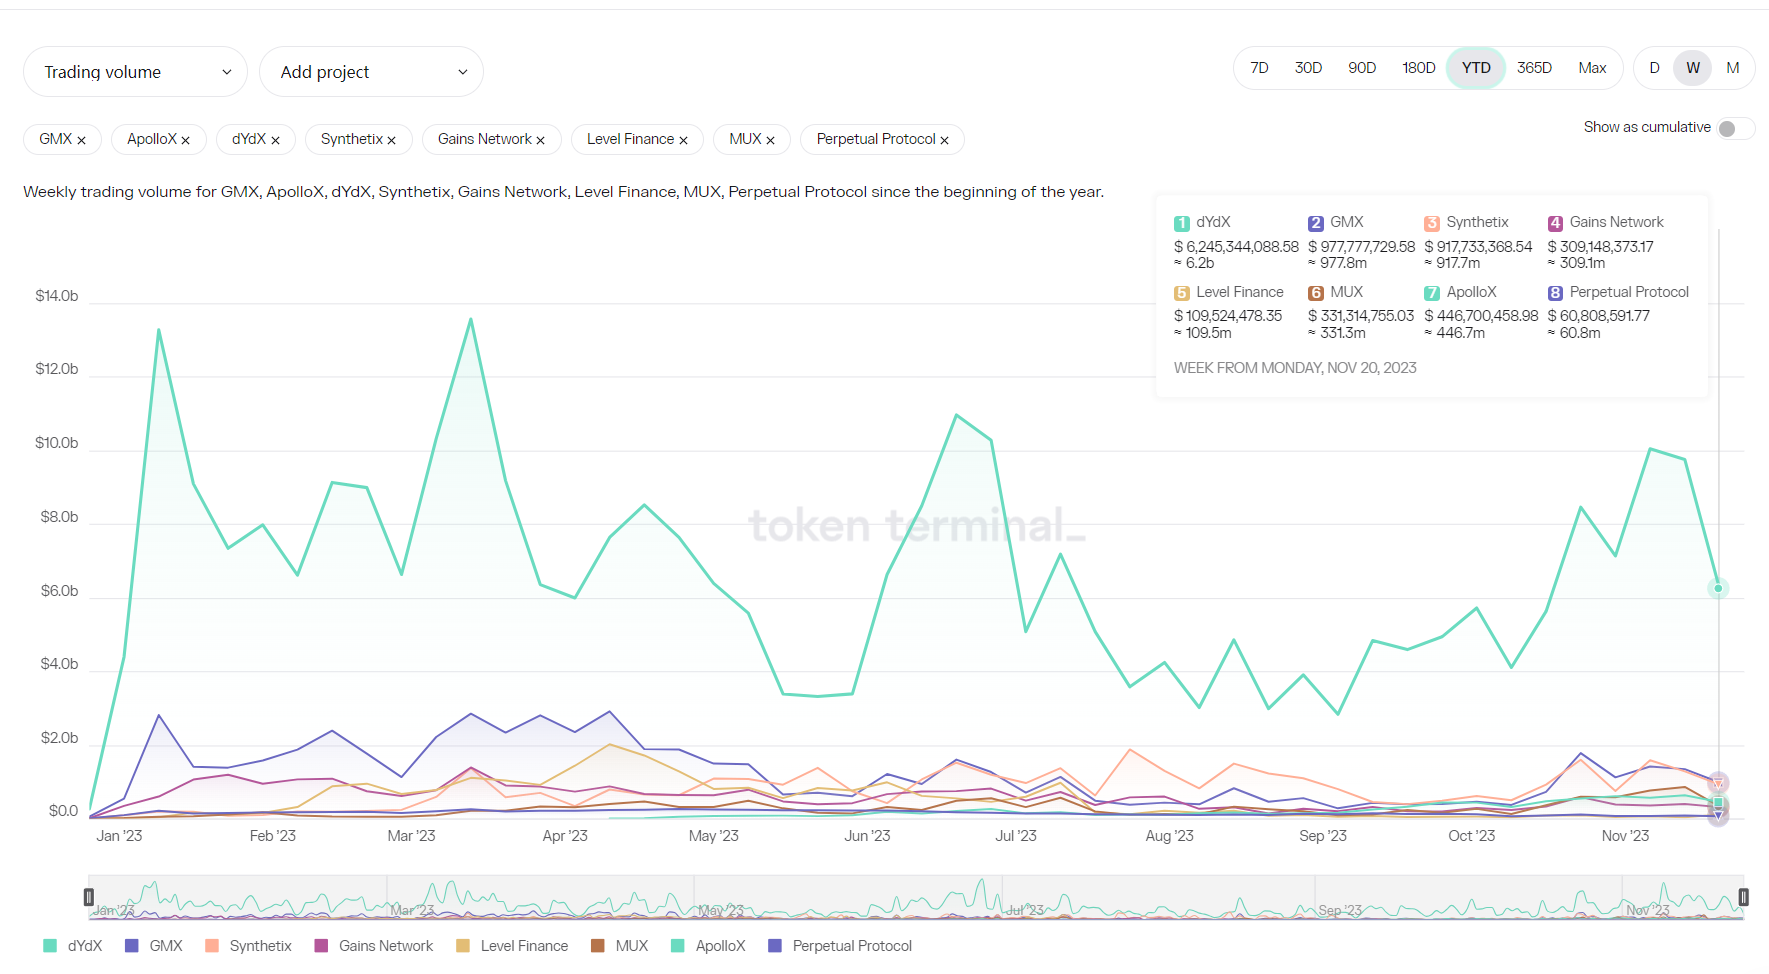Grab the left range slider handle
Viewport: 1769px width, 974px height.
(89, 897)
